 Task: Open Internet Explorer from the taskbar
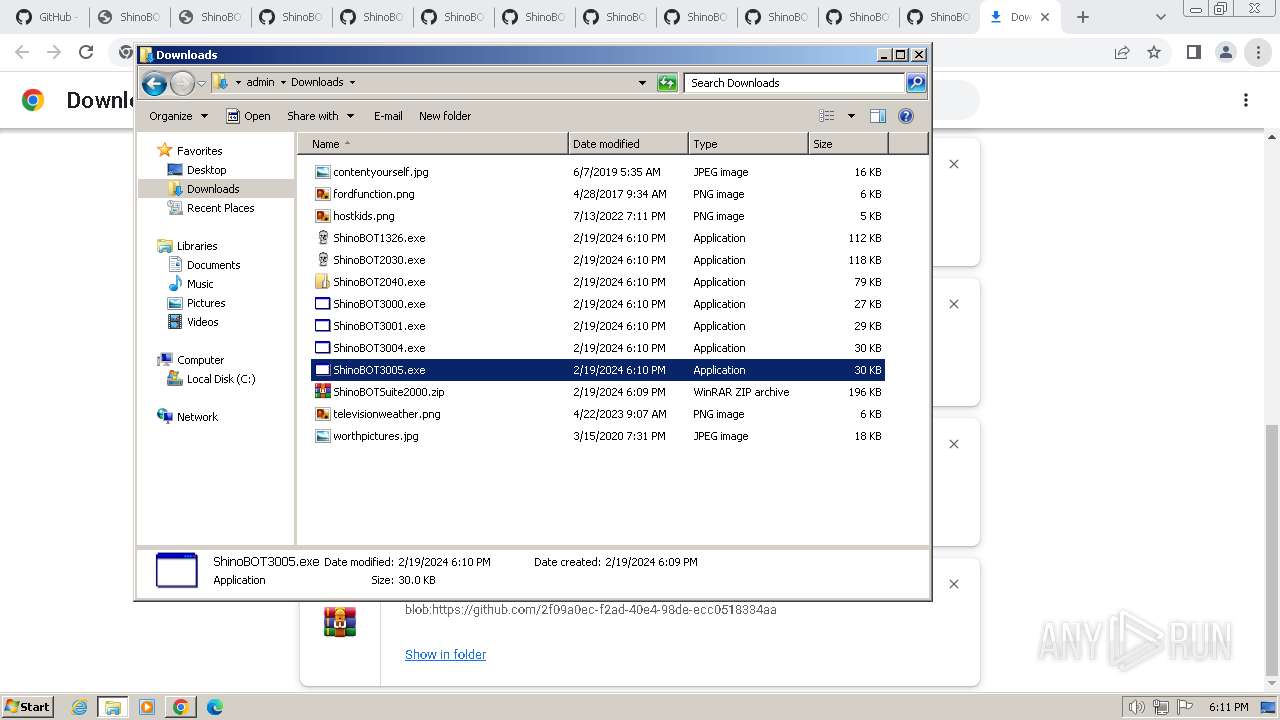click(x=79, y=707)
